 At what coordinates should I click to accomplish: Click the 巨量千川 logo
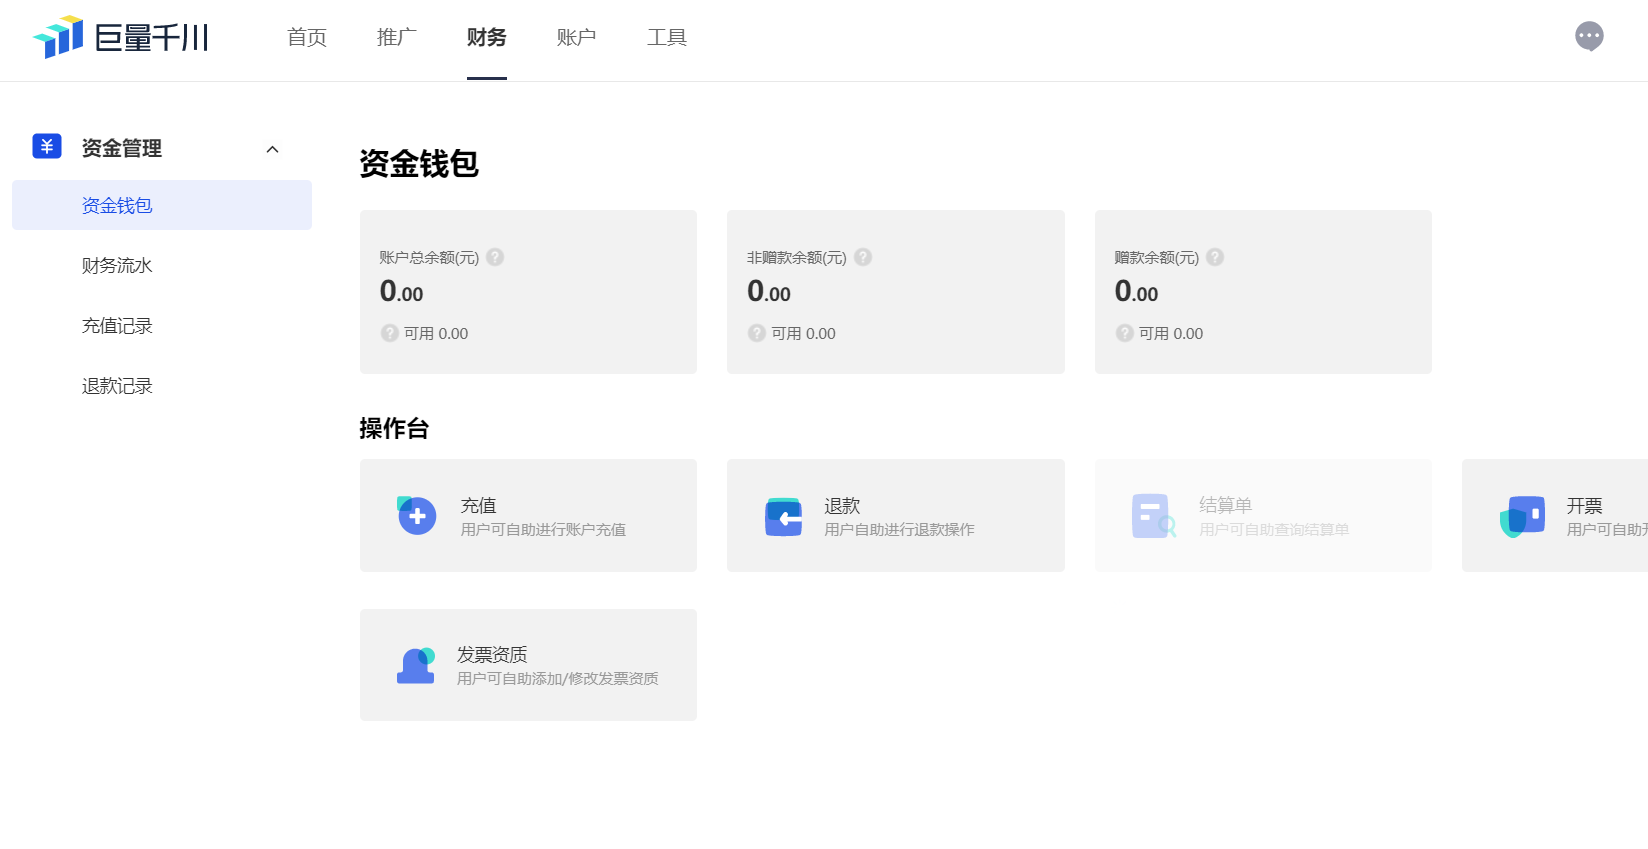click(x=121, y=37)
